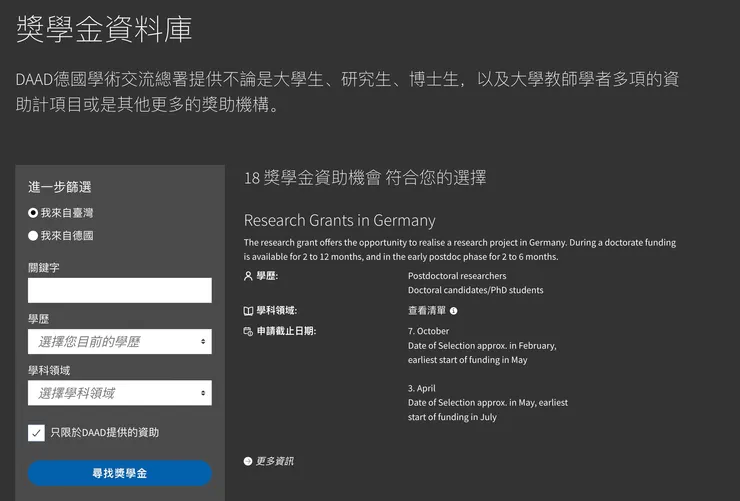The height and width of the screenshot is (501, 740).
Task: Click the person icon next to 學歷
Action: point(248,276)
